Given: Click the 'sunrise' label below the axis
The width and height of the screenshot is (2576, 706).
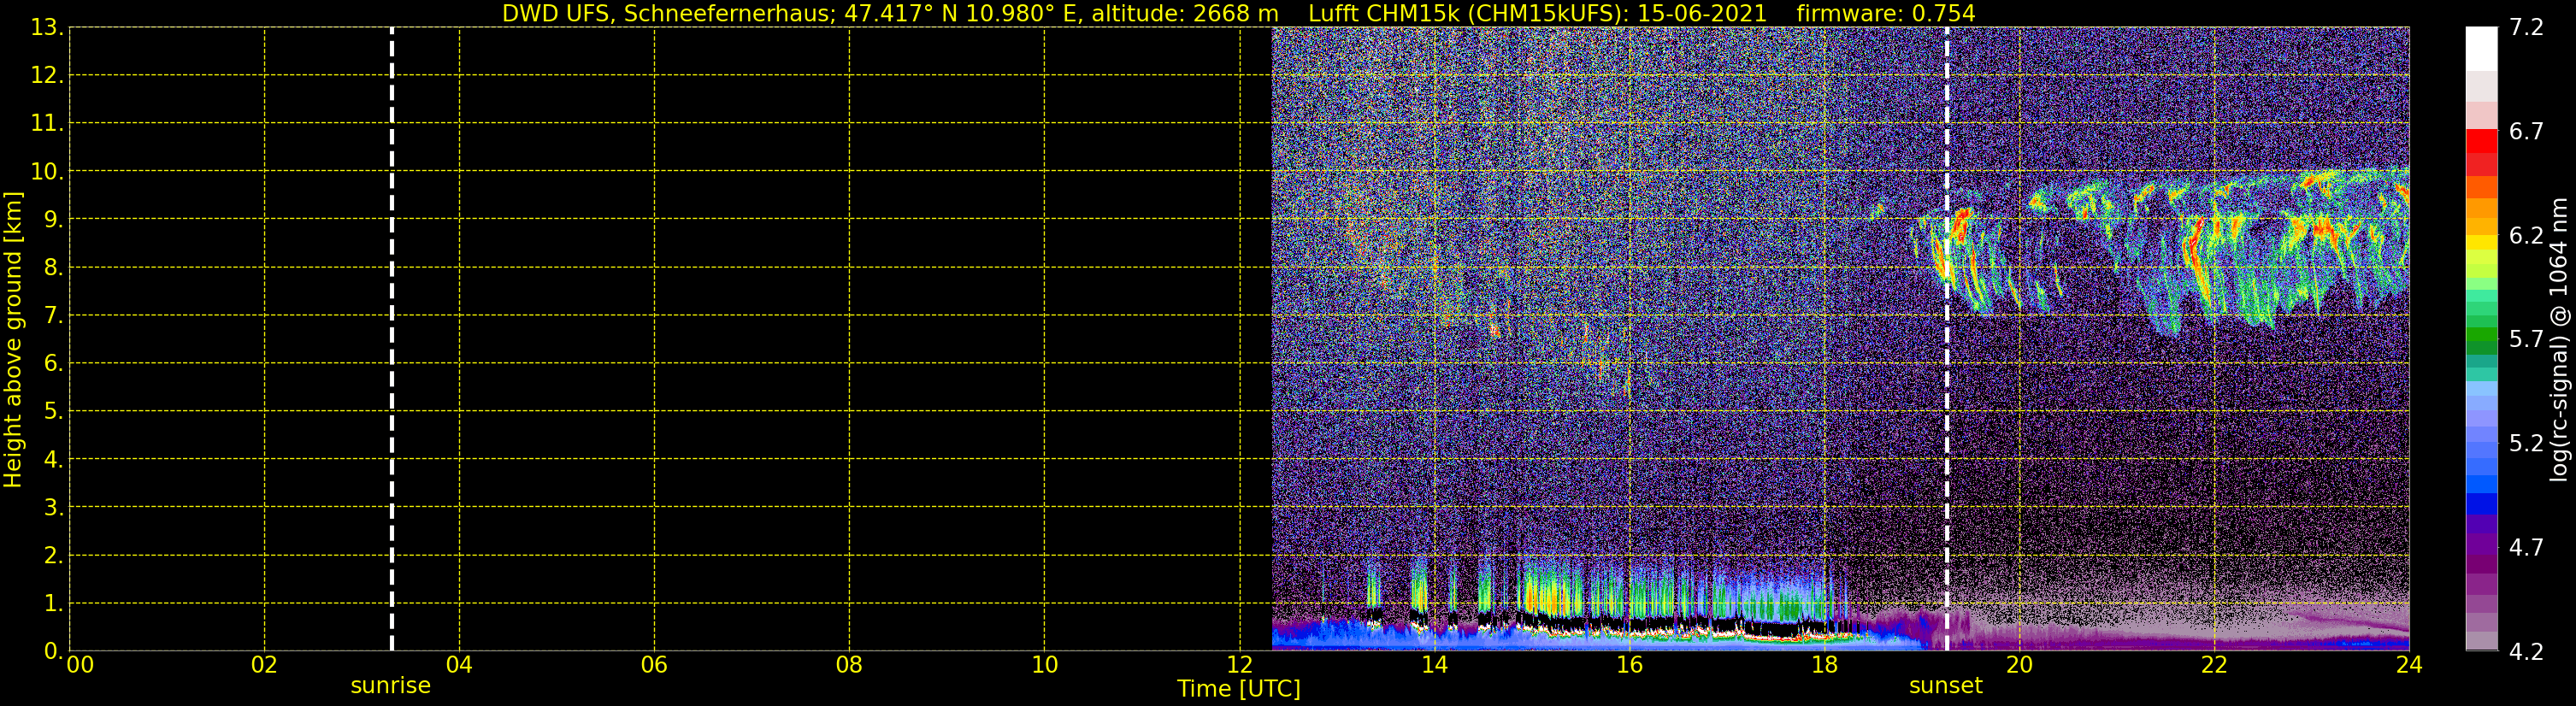Looking at the screenshot, I should (x=390, y=686).
